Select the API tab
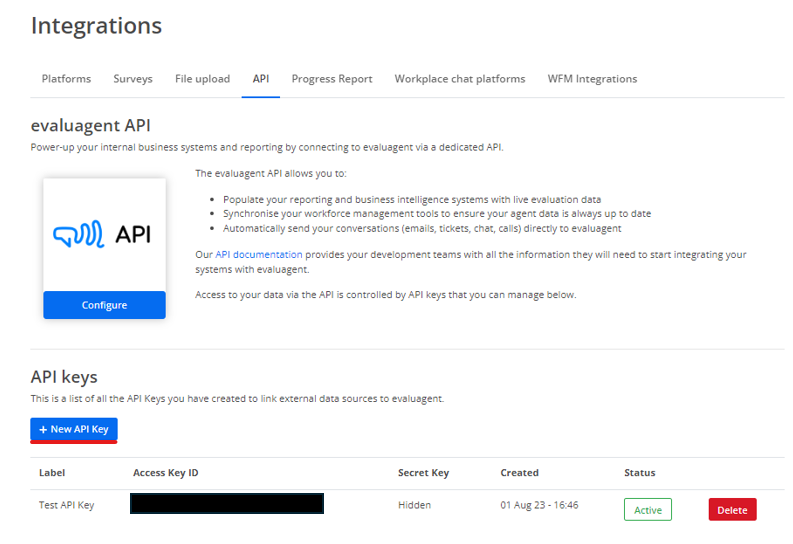Screen dimensions: 793x544 coord(261,79)
